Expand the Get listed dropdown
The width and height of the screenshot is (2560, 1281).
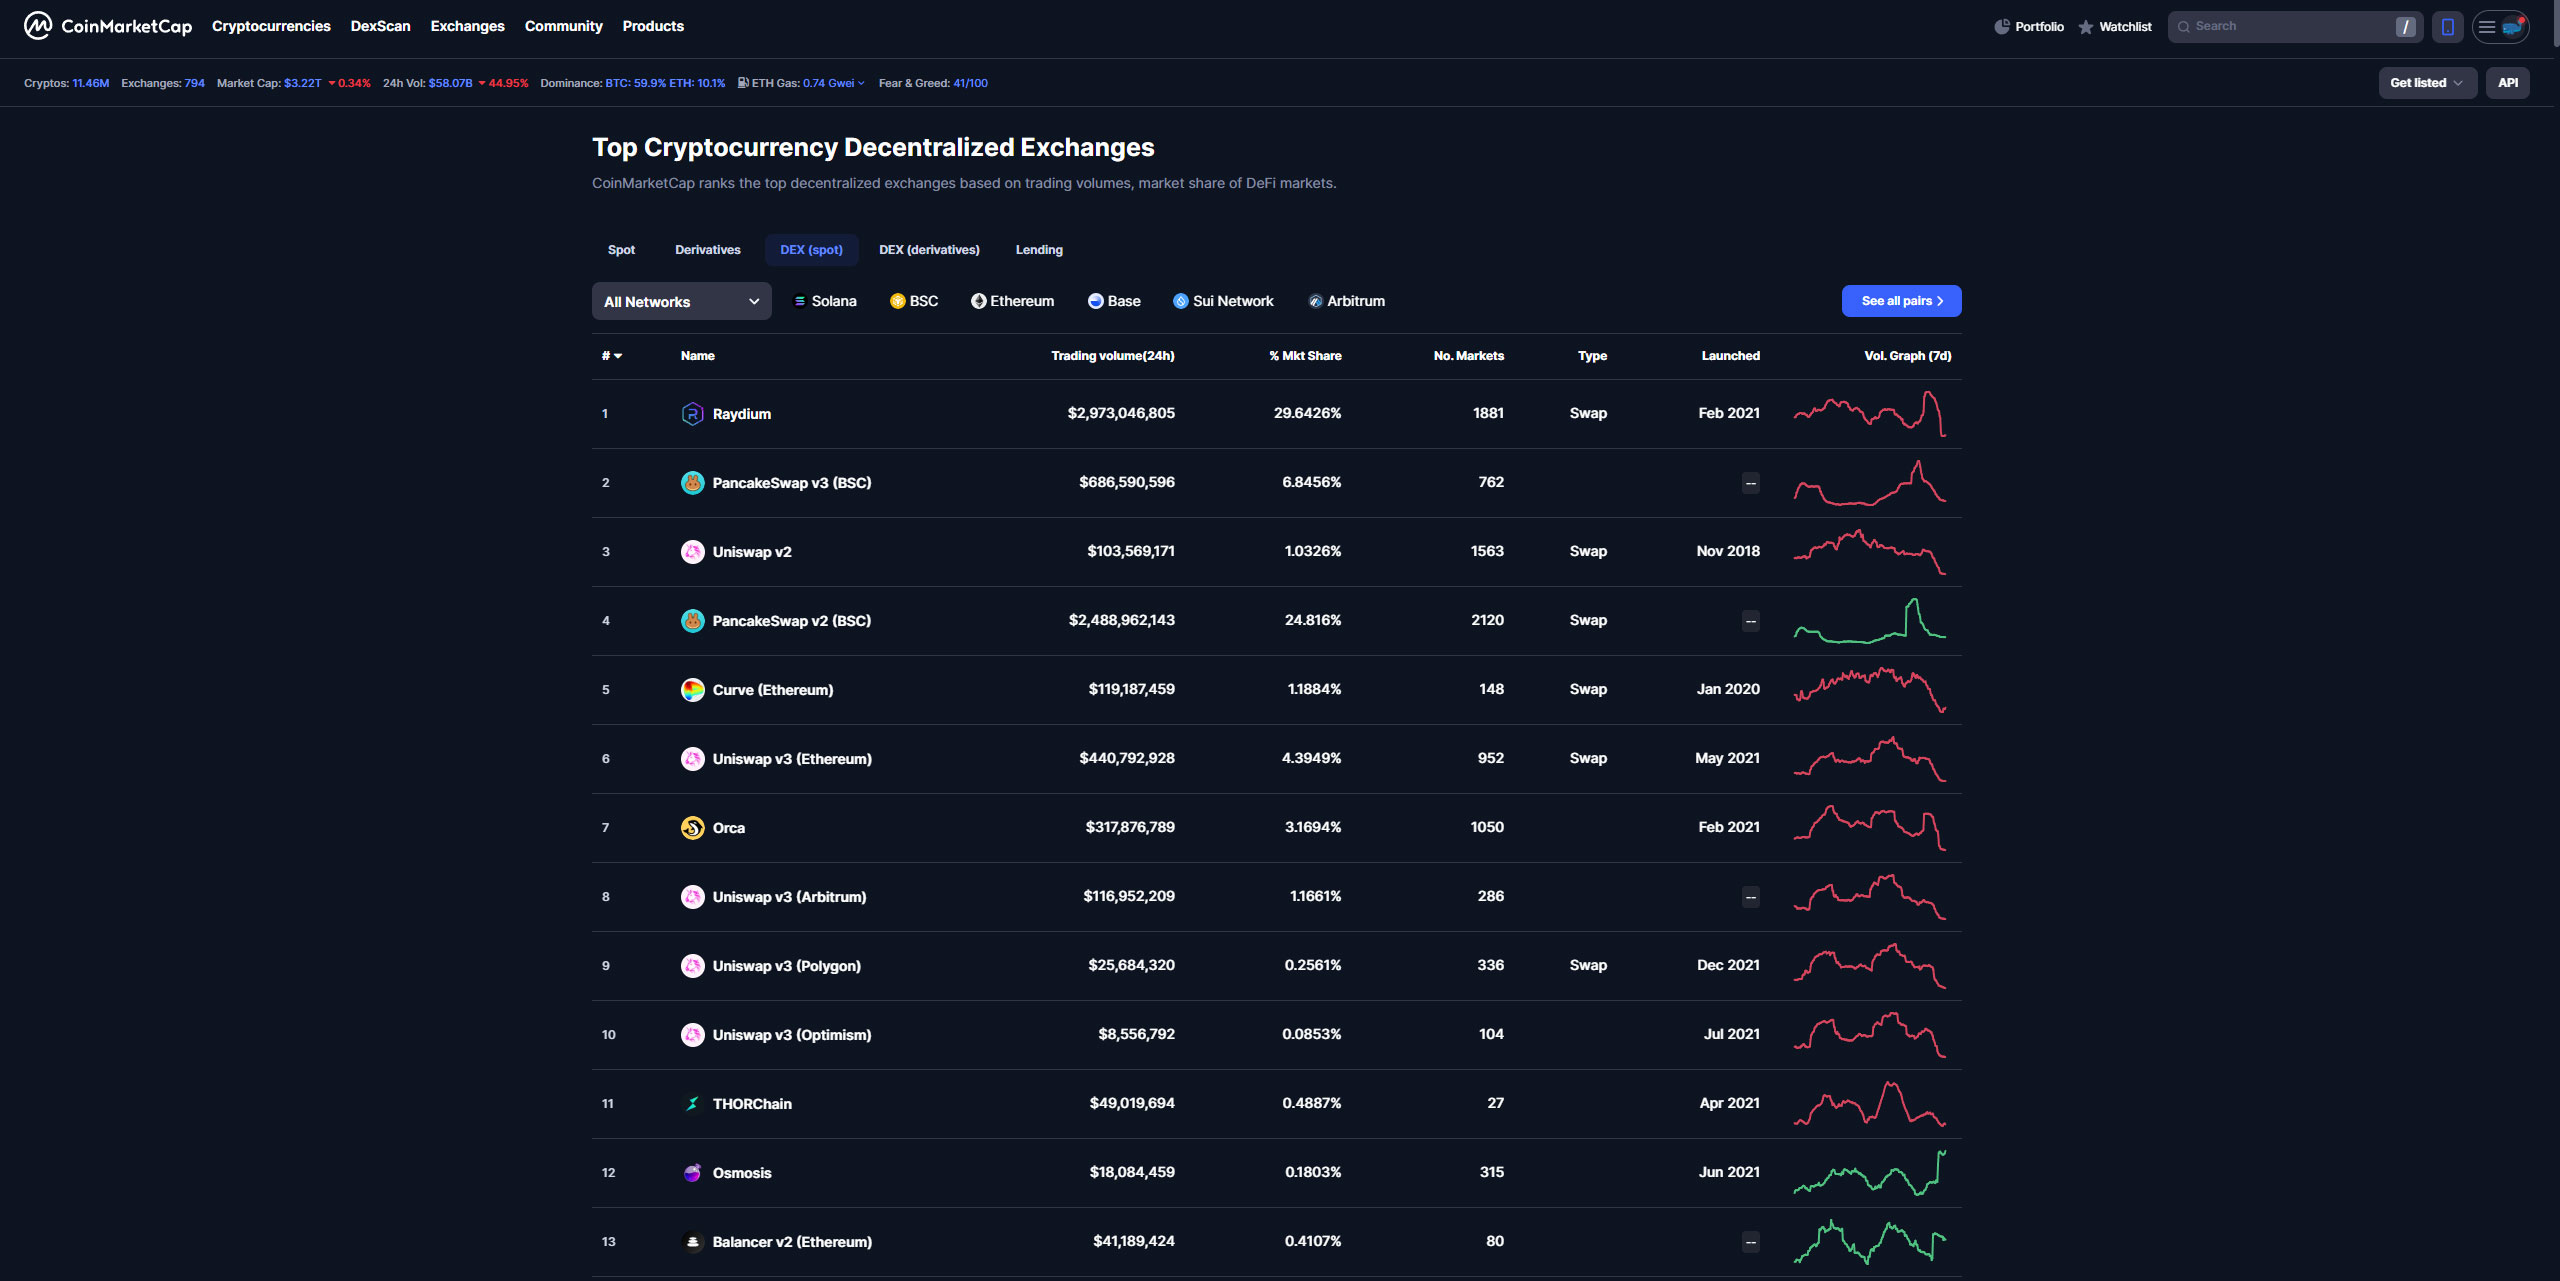pyautogui.click(x=2427, y=83)
